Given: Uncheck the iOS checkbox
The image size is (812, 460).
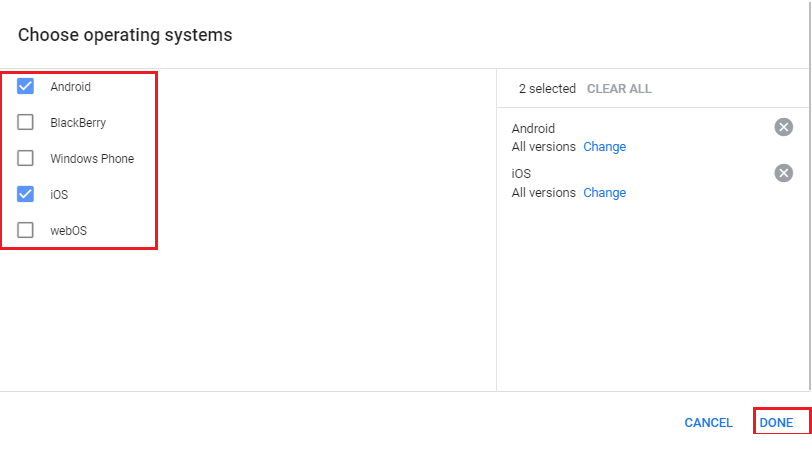Looking at the screenshot, I should click(x=25, y=194).
